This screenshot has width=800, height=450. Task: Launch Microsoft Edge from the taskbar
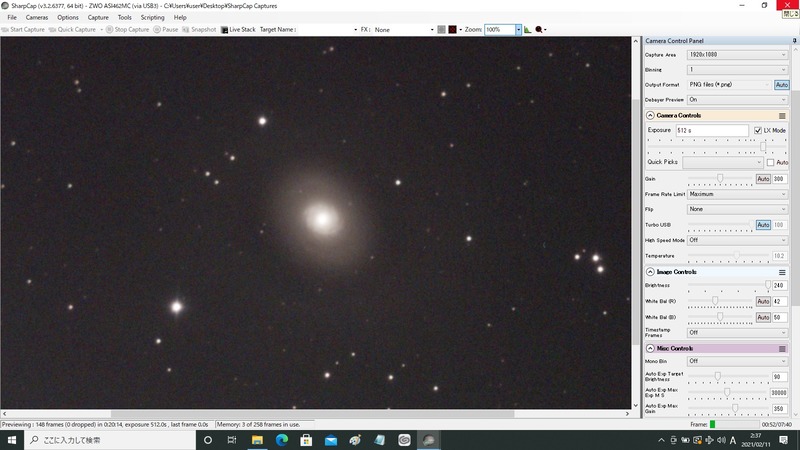282,440
